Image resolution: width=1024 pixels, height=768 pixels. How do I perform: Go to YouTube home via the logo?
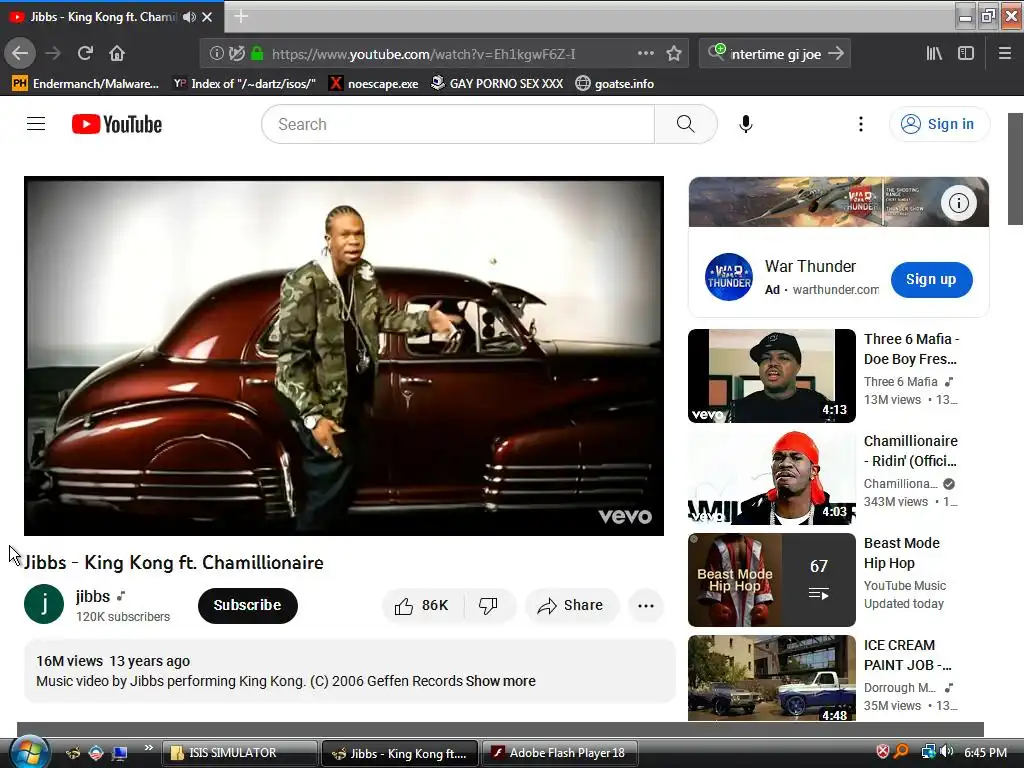[x=117, y=124]
